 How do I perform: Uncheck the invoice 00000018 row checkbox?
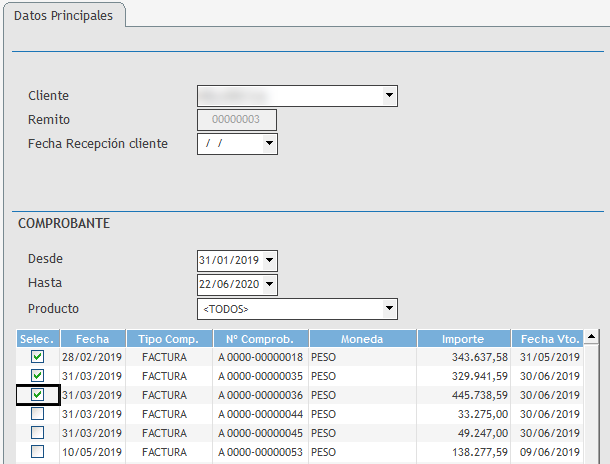tap(38, 357)
